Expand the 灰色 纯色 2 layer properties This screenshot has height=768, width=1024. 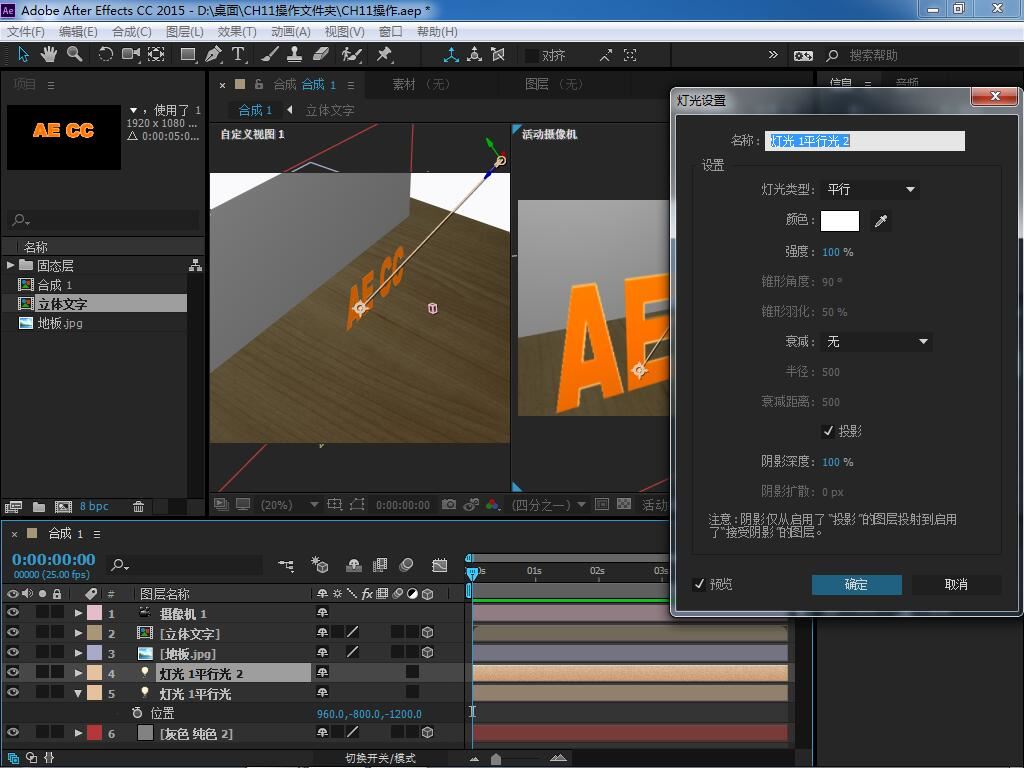tap(78, 733)
